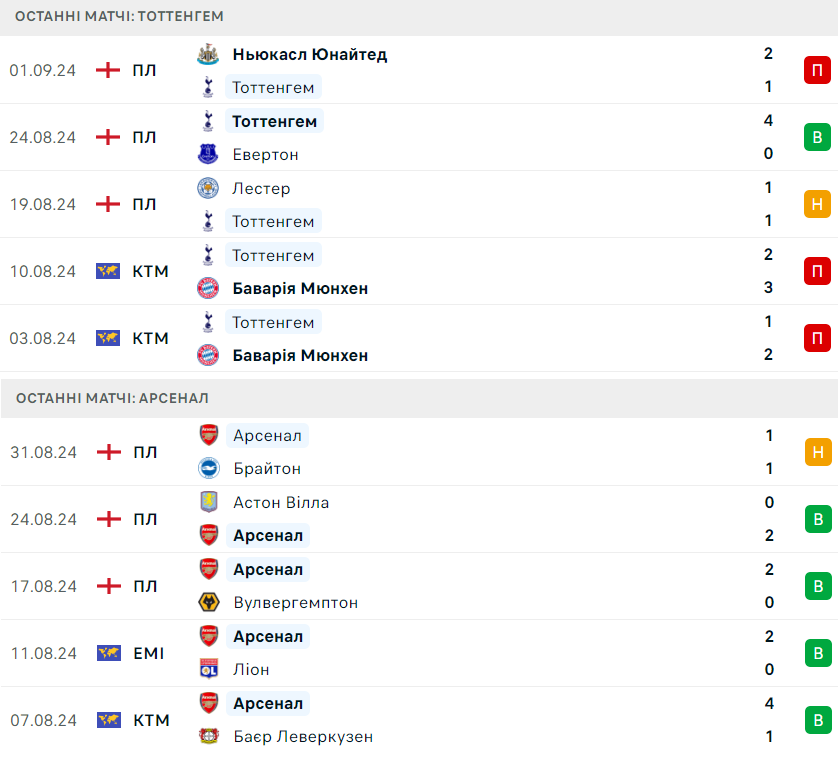
Task: Click red П badge for Newcastle match
Action: click(x=817, y=70)
